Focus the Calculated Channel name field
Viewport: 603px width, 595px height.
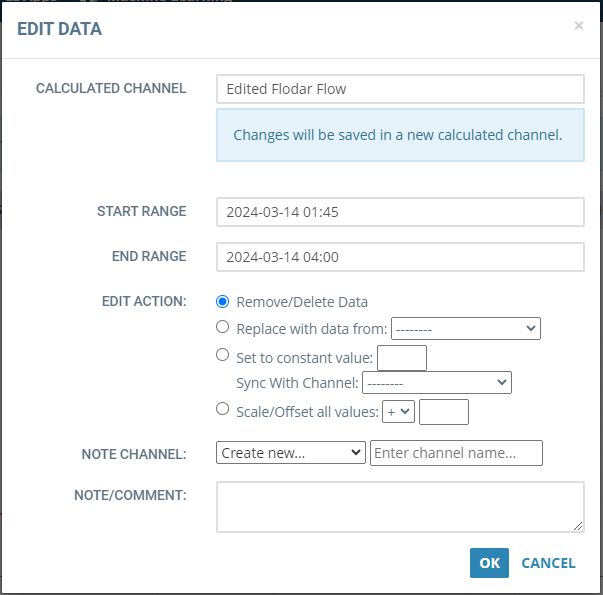coord(400,89)
